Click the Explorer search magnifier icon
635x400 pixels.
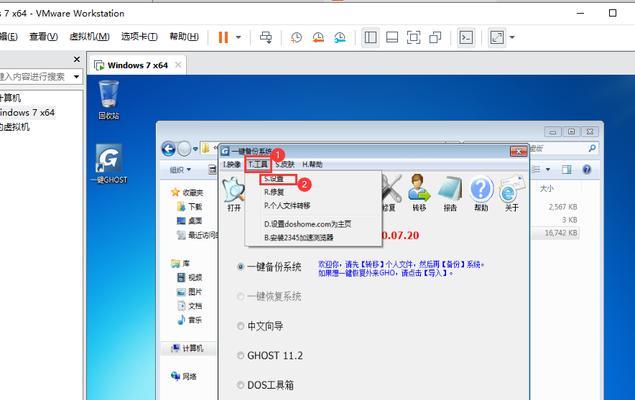592,149
